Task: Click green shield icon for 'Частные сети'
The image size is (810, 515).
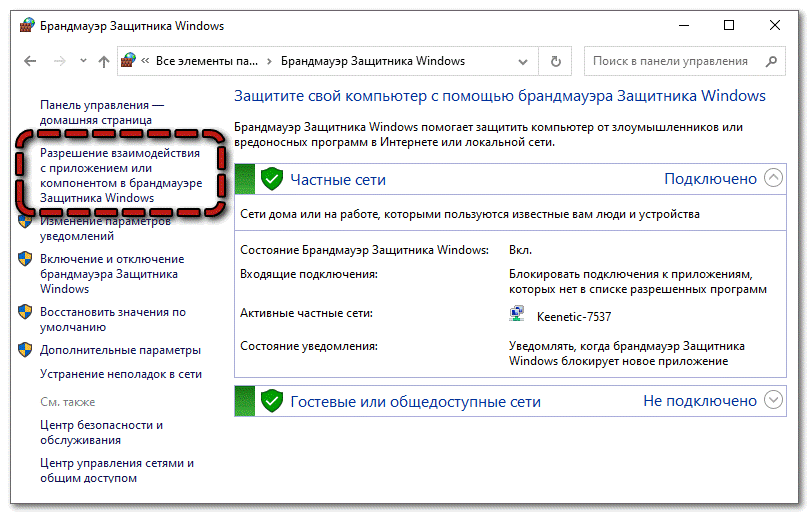Action: [272, 179]
